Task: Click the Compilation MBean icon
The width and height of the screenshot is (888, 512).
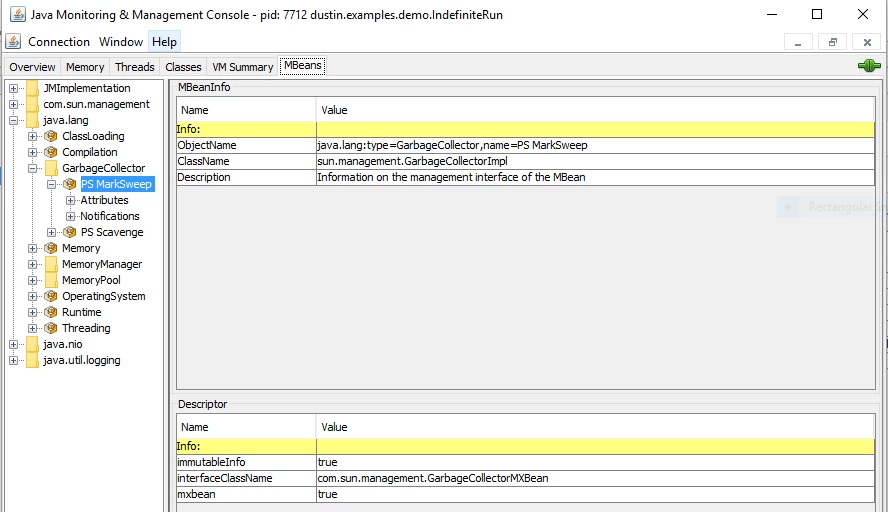Action: (x=51, y=152)
